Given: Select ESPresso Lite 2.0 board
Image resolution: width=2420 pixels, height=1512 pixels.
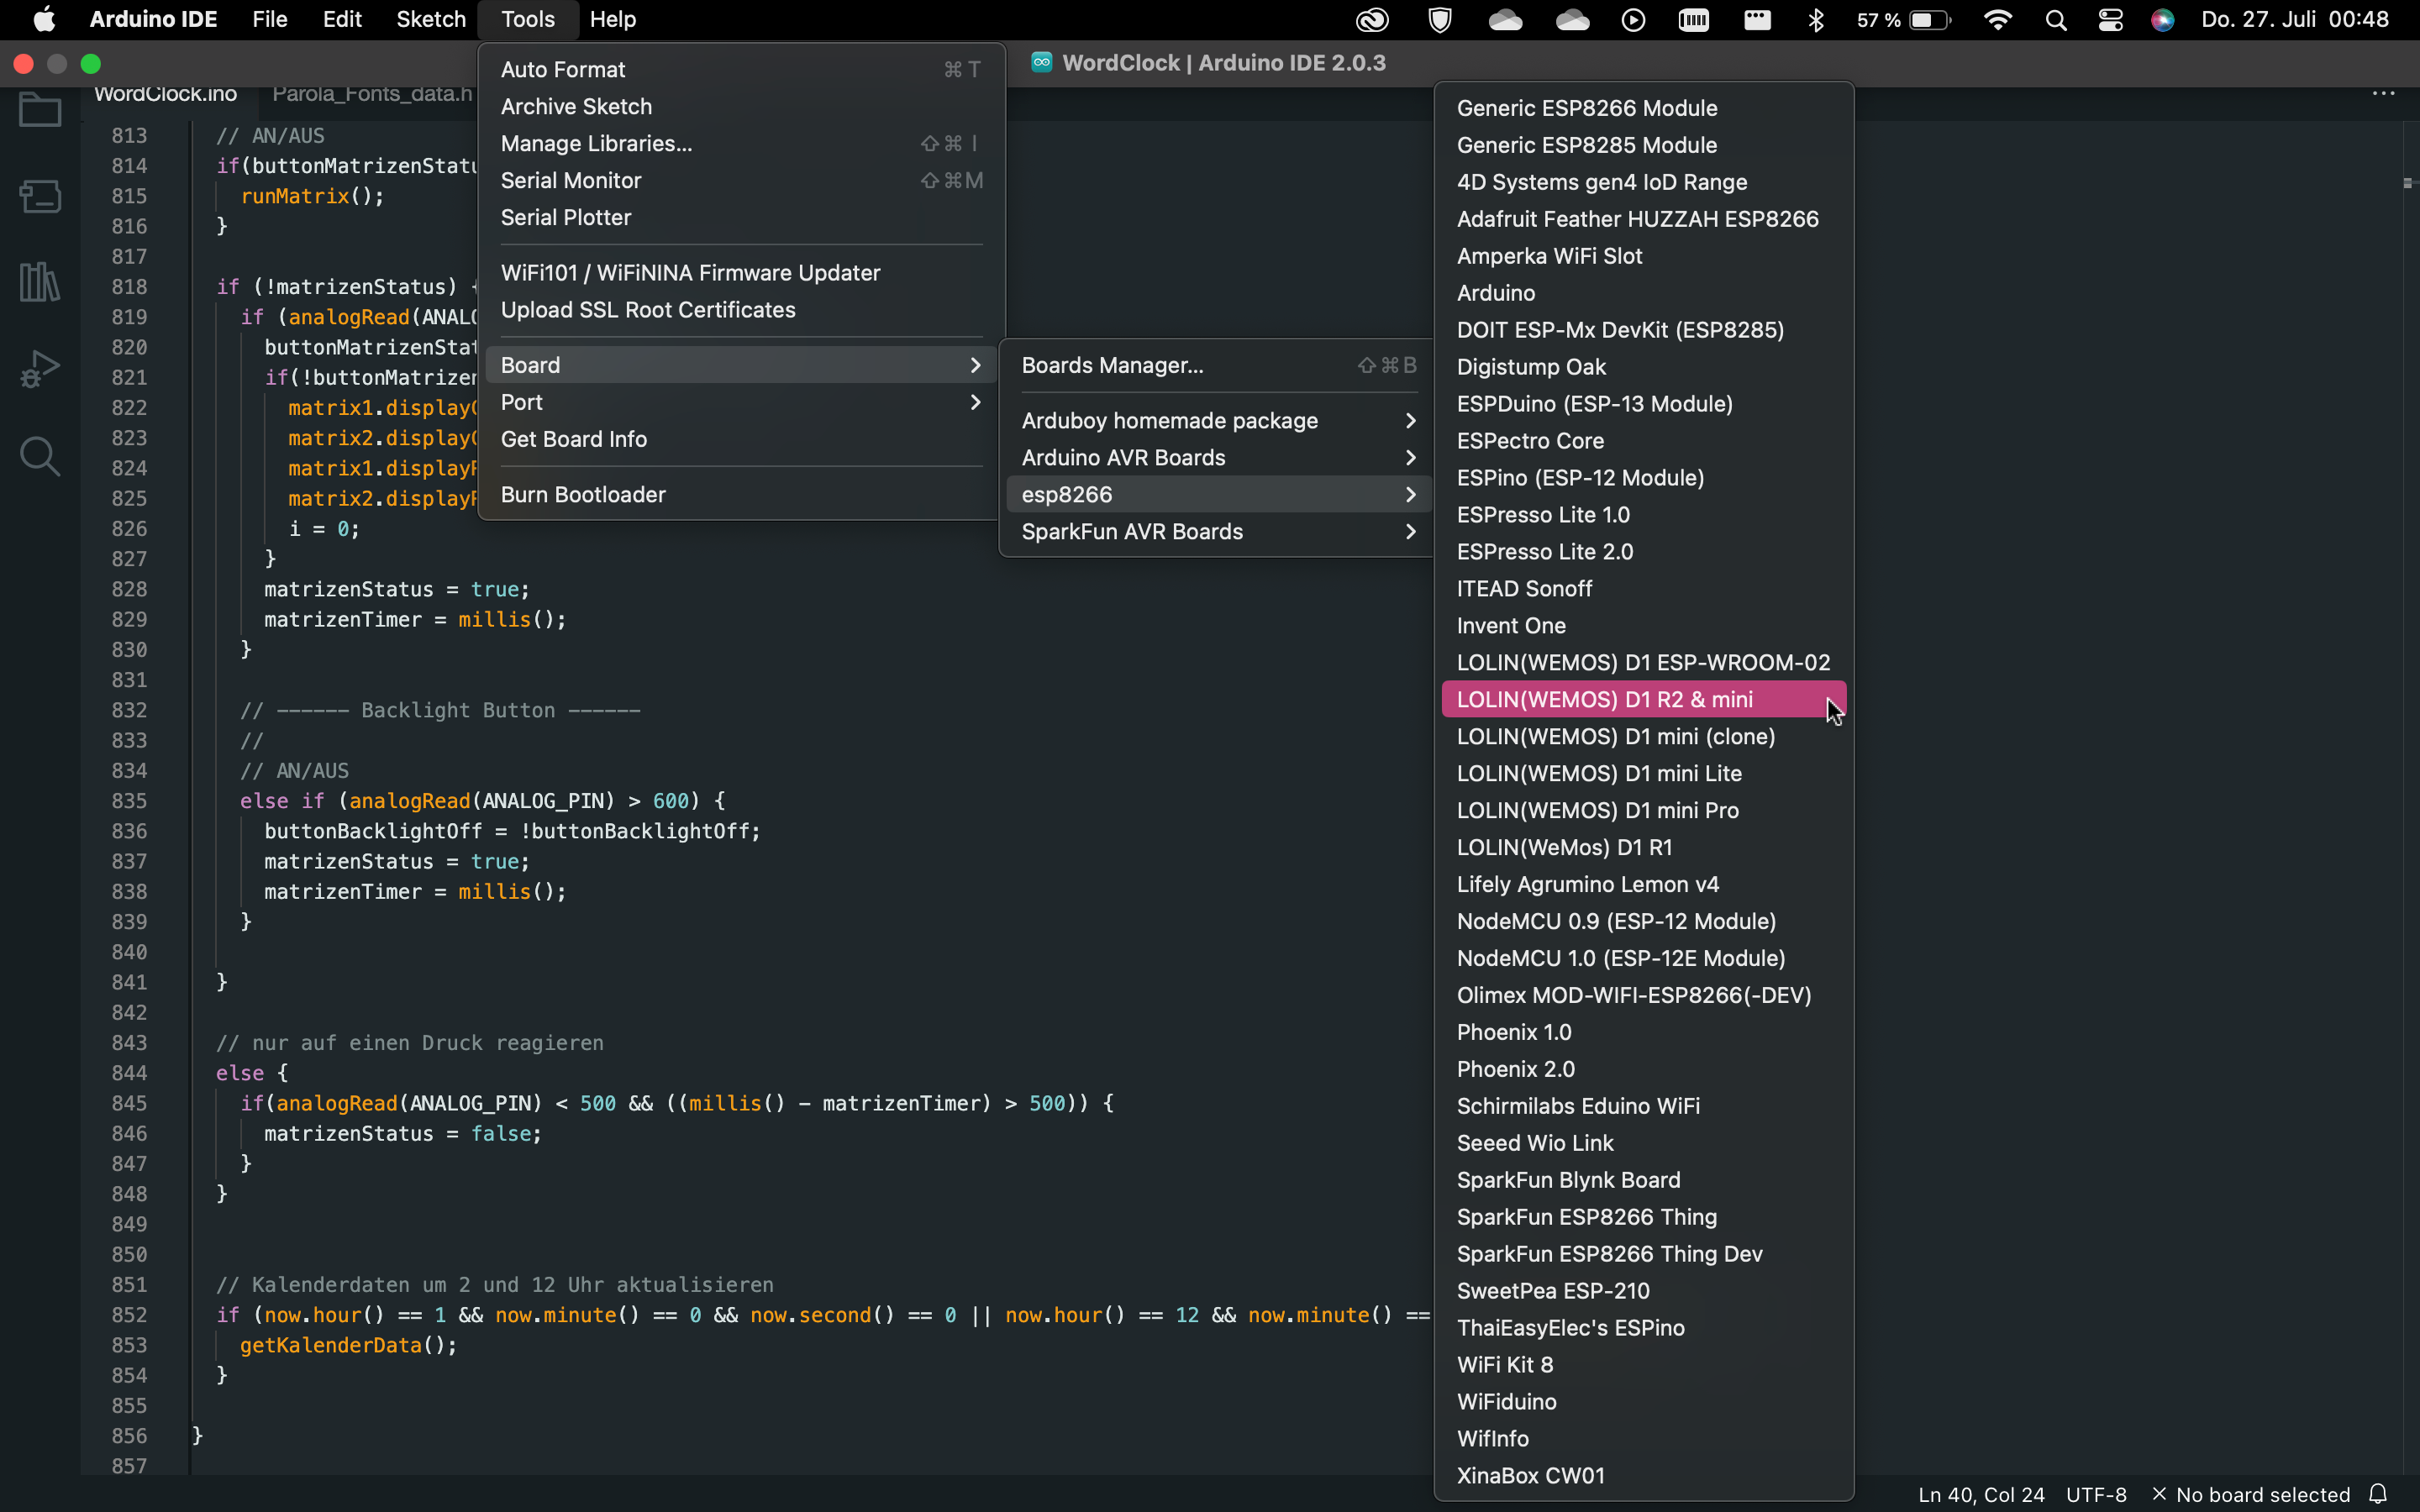Looking at the screenshot, I should tap(1644, 551).
